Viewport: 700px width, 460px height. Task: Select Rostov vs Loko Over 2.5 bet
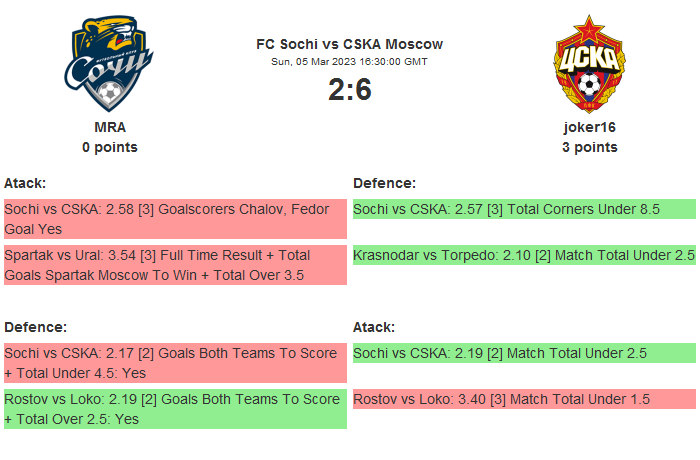pos(175,409)
